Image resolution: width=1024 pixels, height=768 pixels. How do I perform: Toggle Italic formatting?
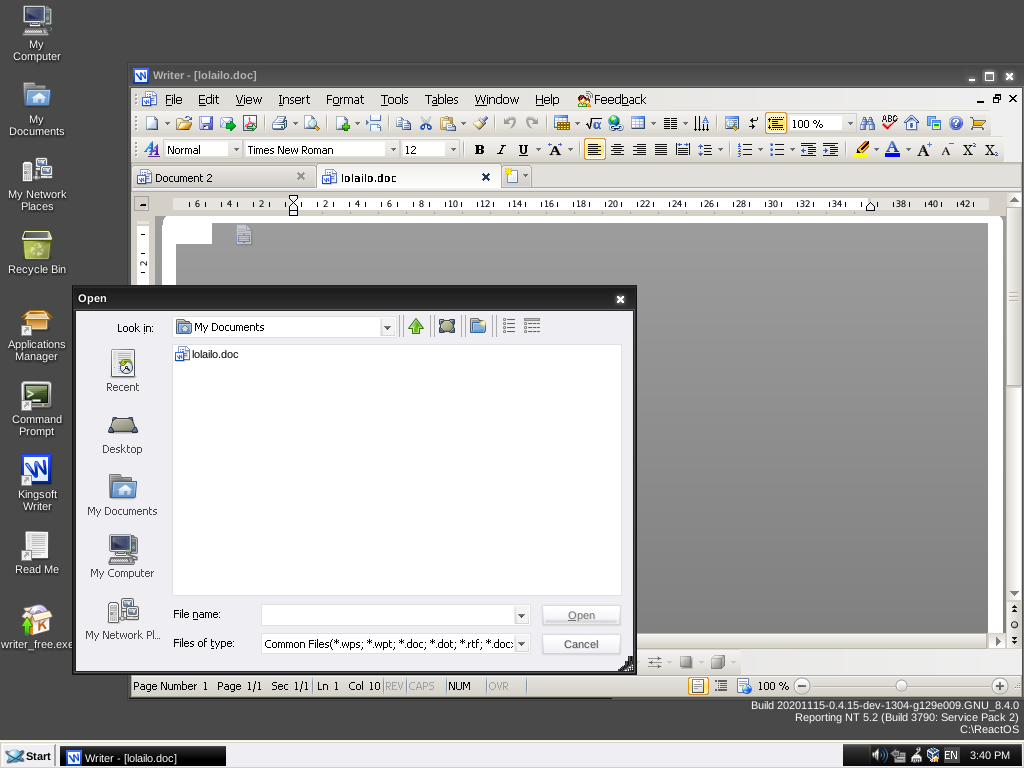pos(502,150)
